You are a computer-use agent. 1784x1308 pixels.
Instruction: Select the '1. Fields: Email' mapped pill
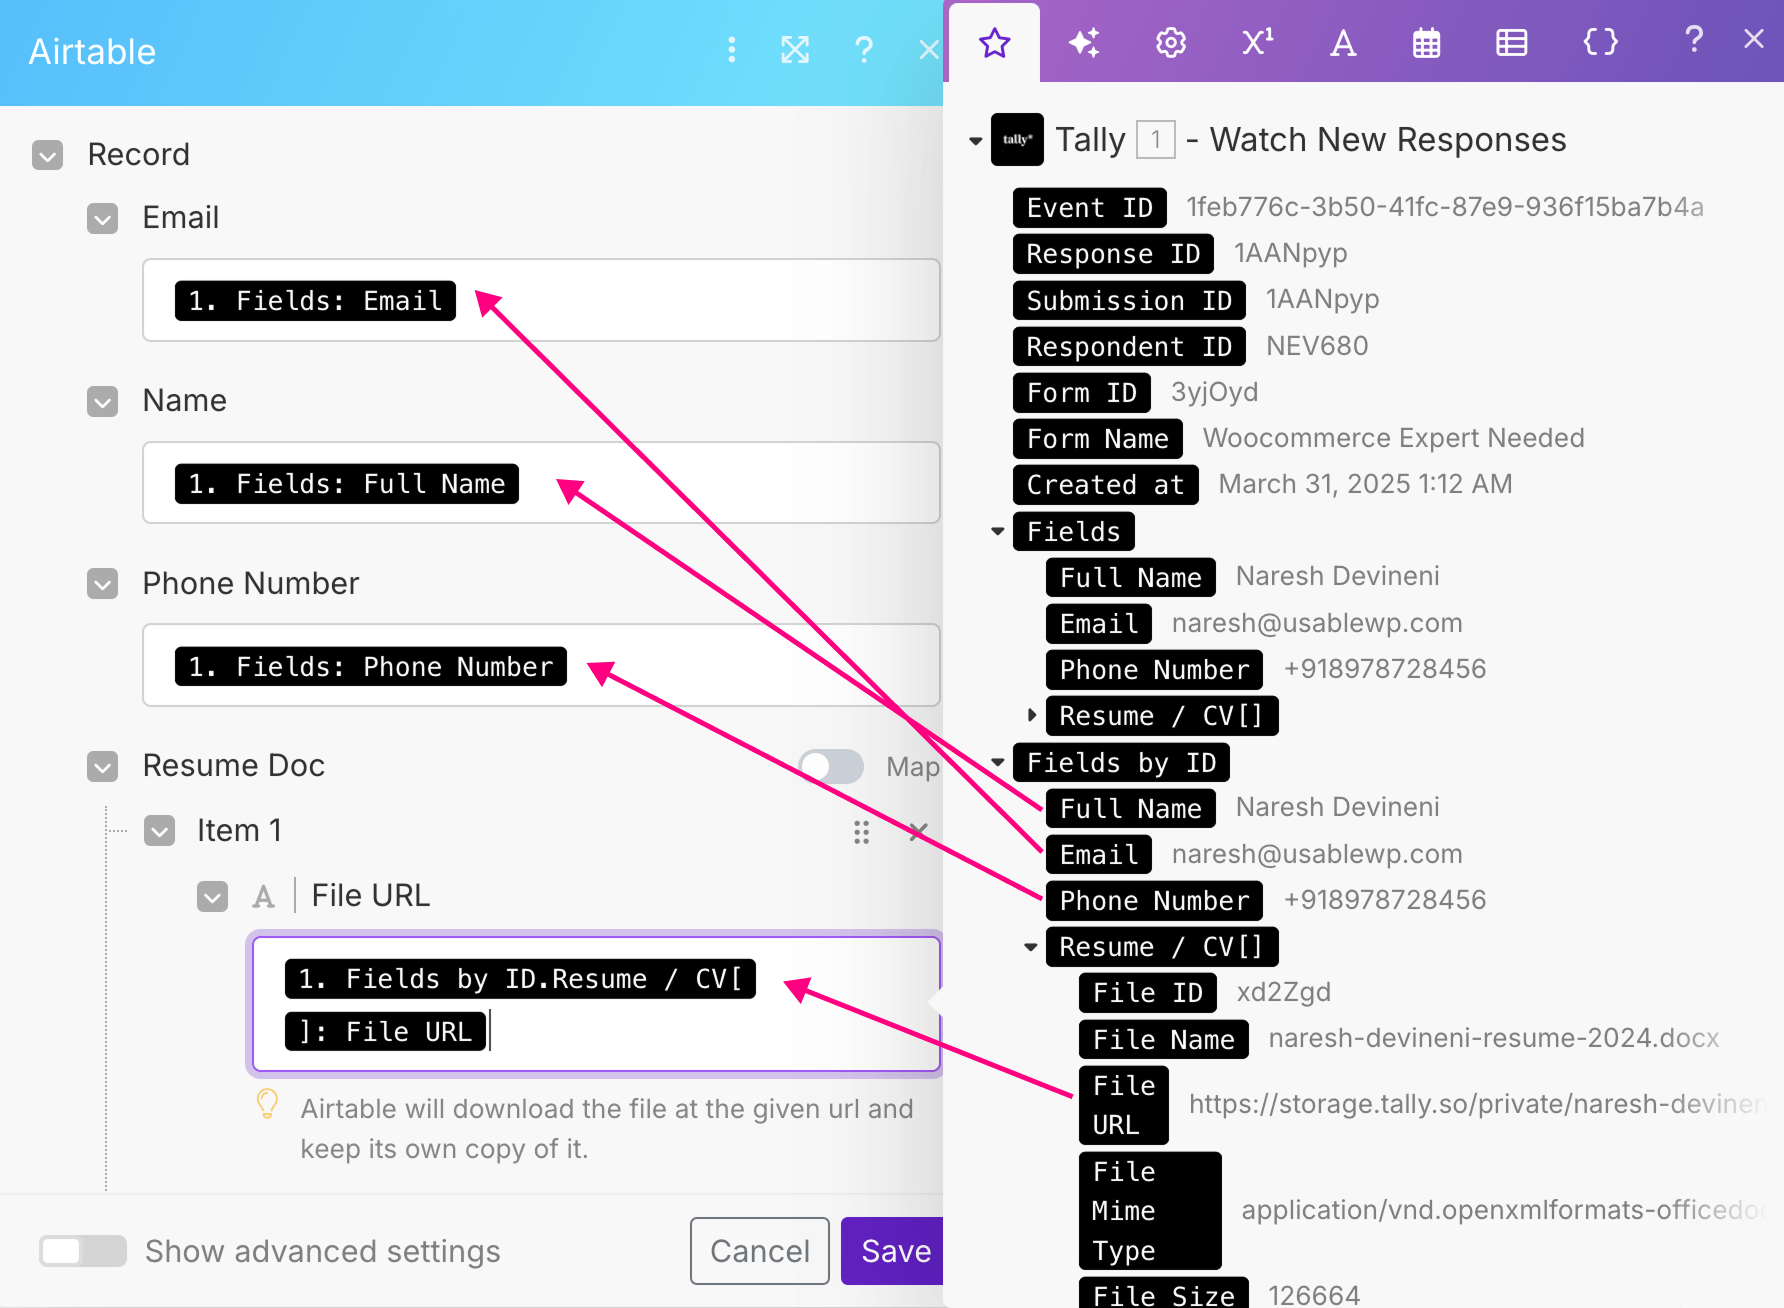[315, 301]
